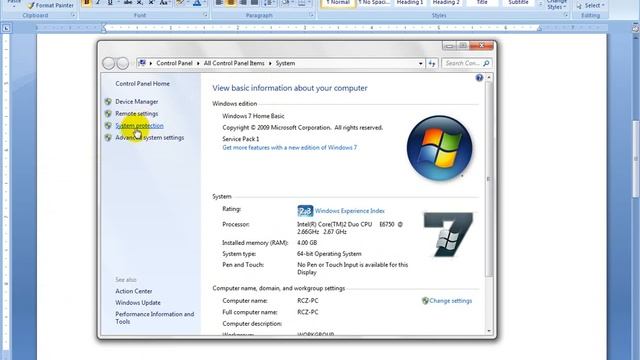Toggle the ruler button above Word scrollbar
This screenshot has width=640, height=360.
pos(636,28)
